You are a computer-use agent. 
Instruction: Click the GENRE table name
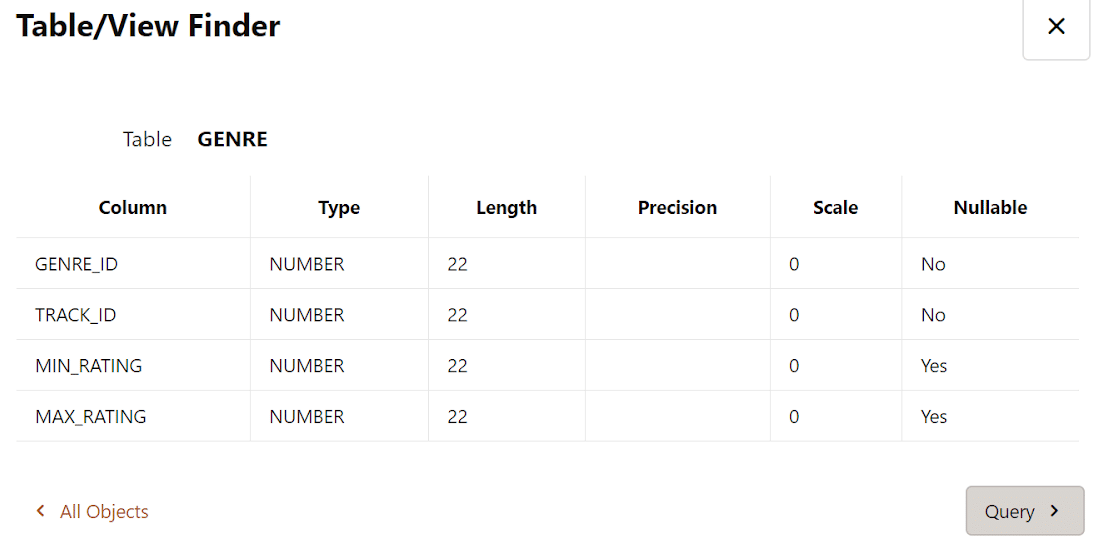232,139
